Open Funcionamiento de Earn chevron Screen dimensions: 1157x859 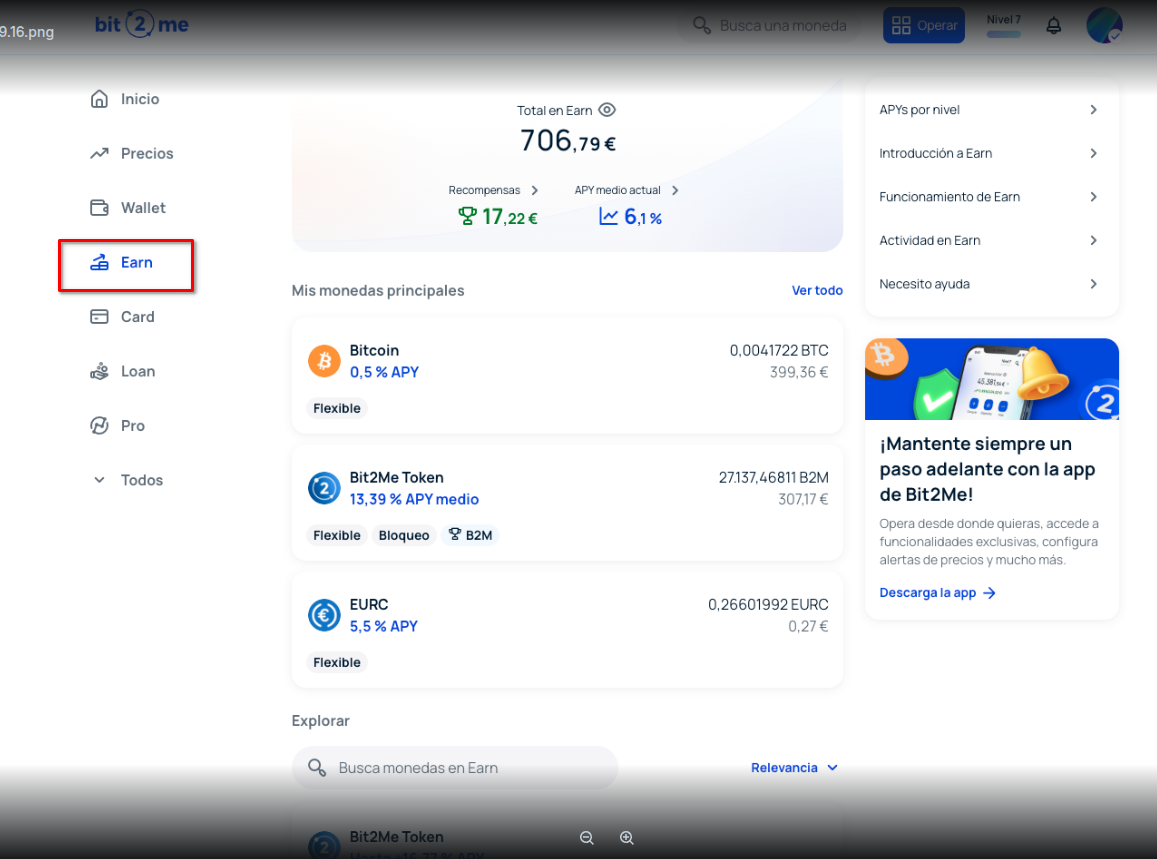point(1094,197)
